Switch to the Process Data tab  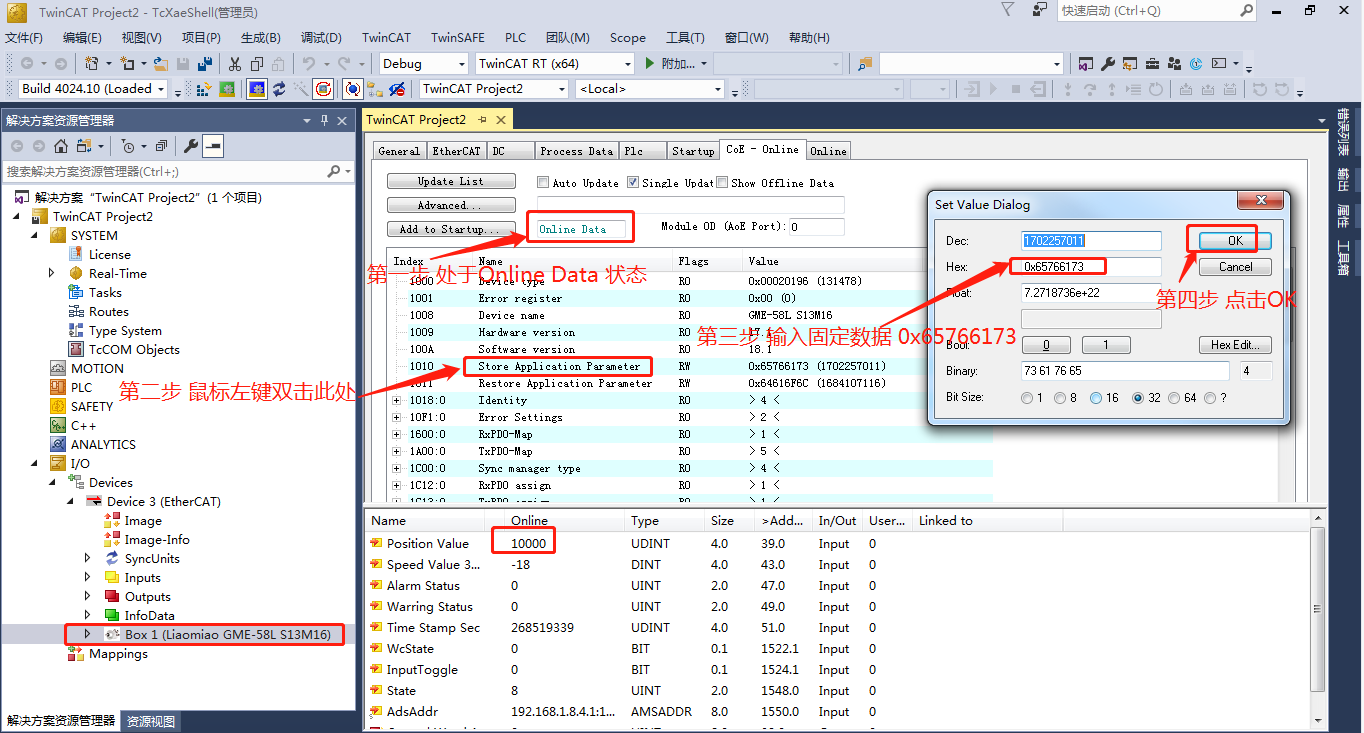pos(576,151)
